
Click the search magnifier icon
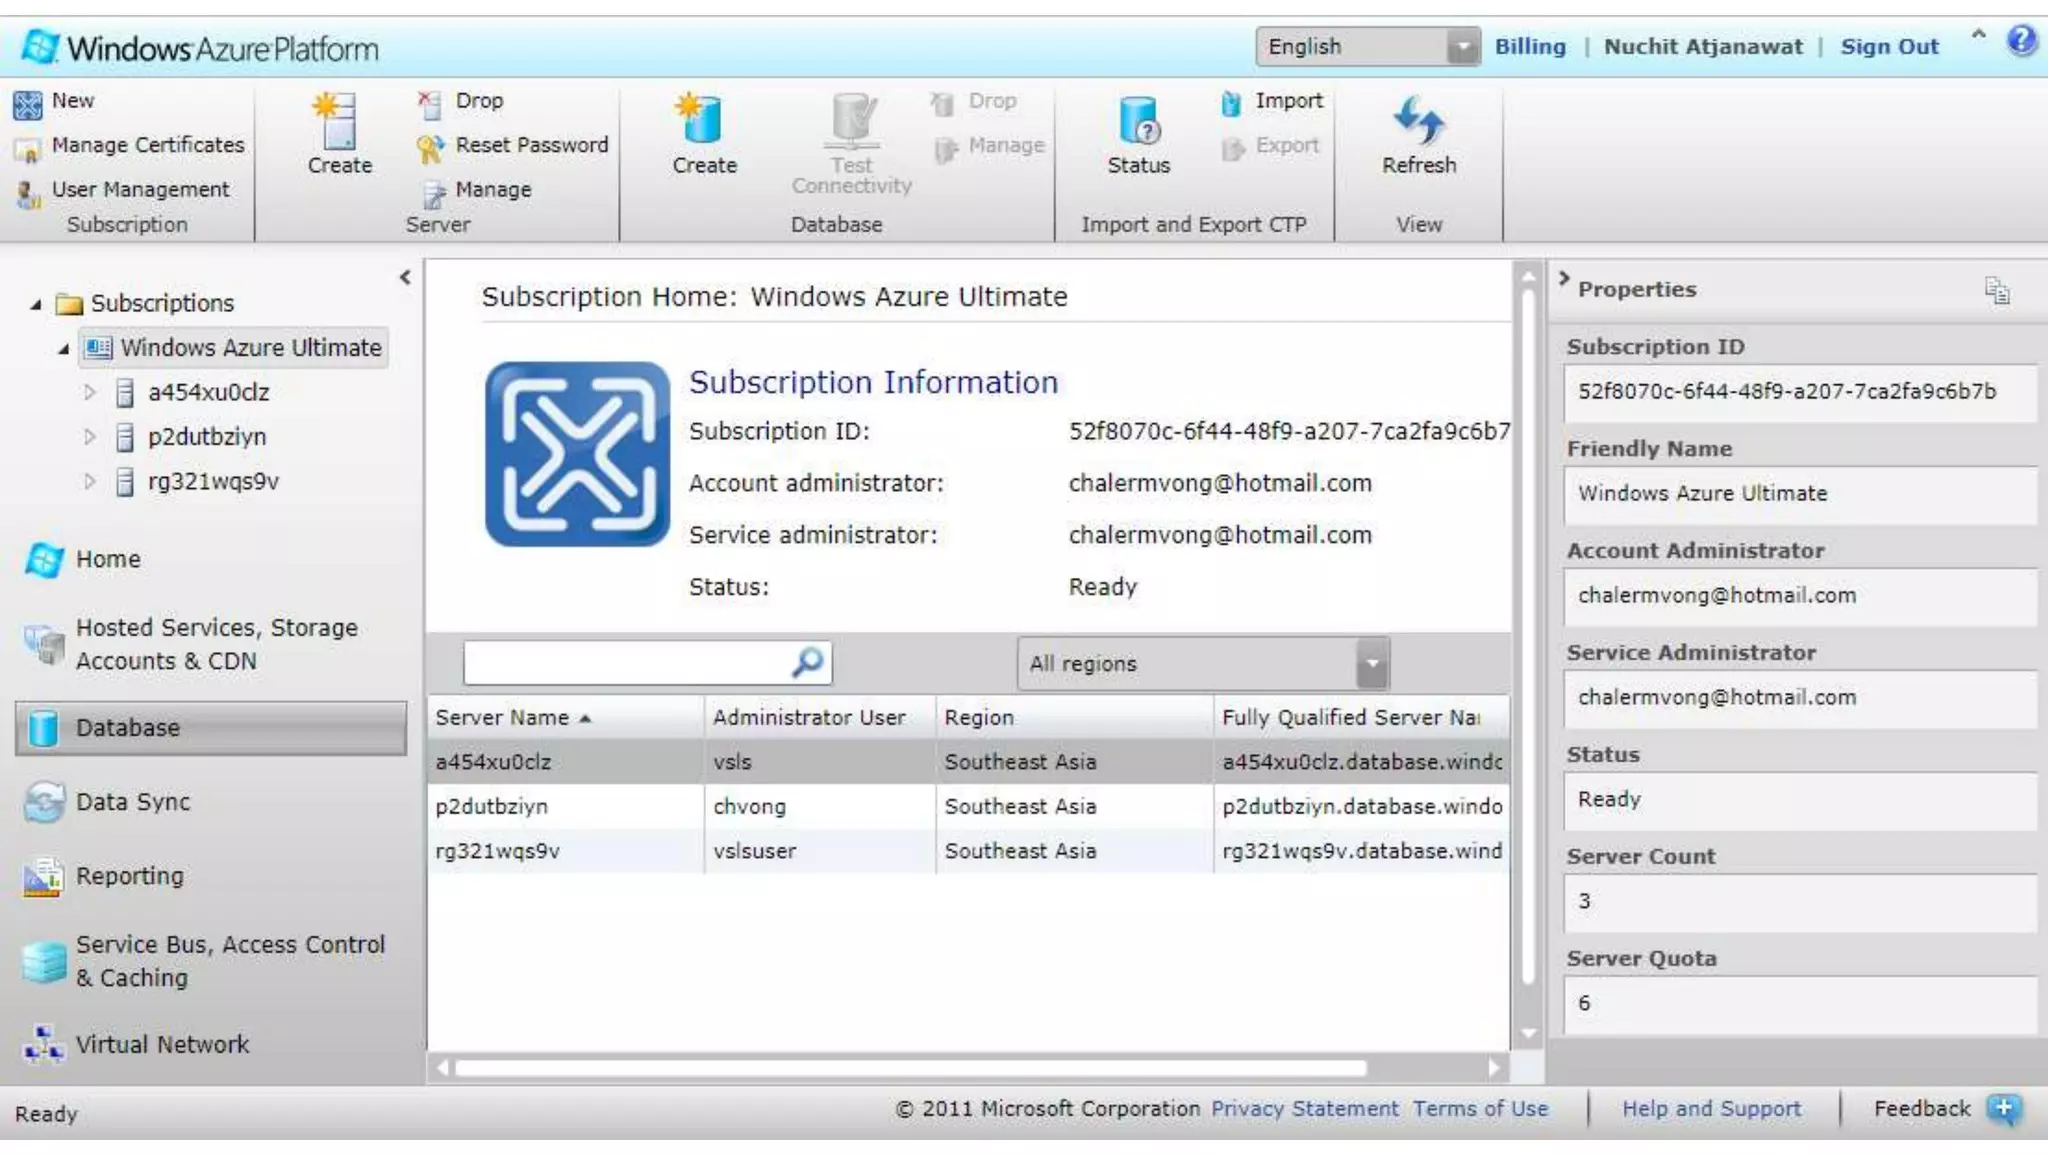pos(806,662)
